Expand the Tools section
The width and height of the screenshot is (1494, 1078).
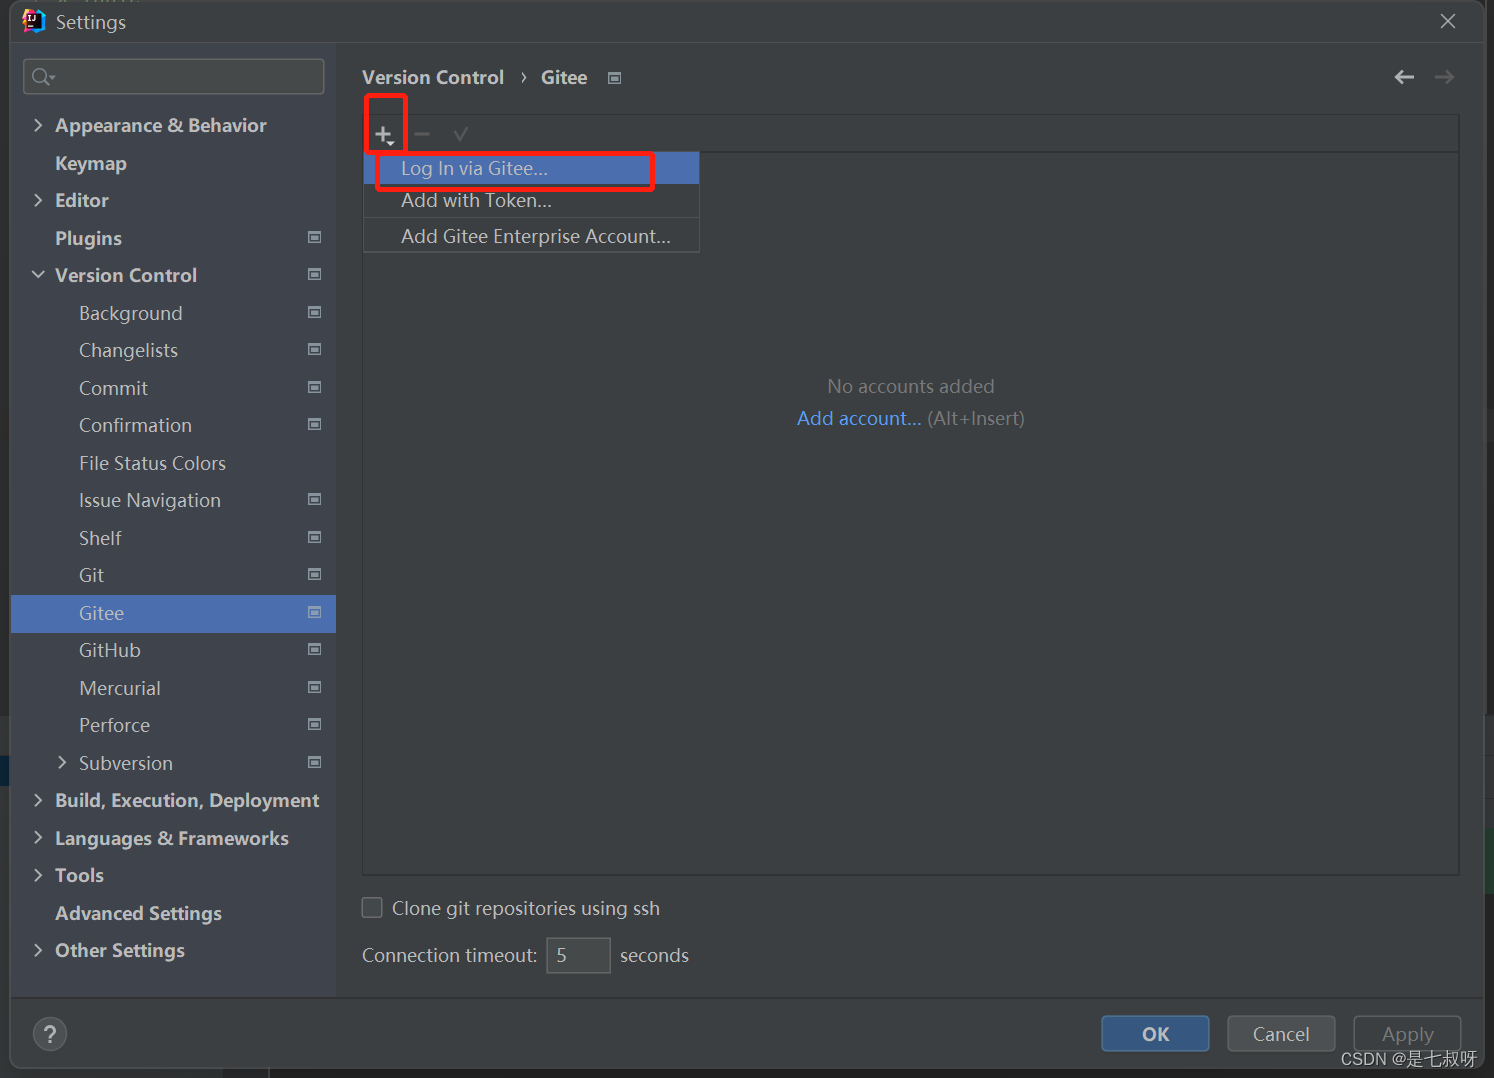tap(38, 875)
